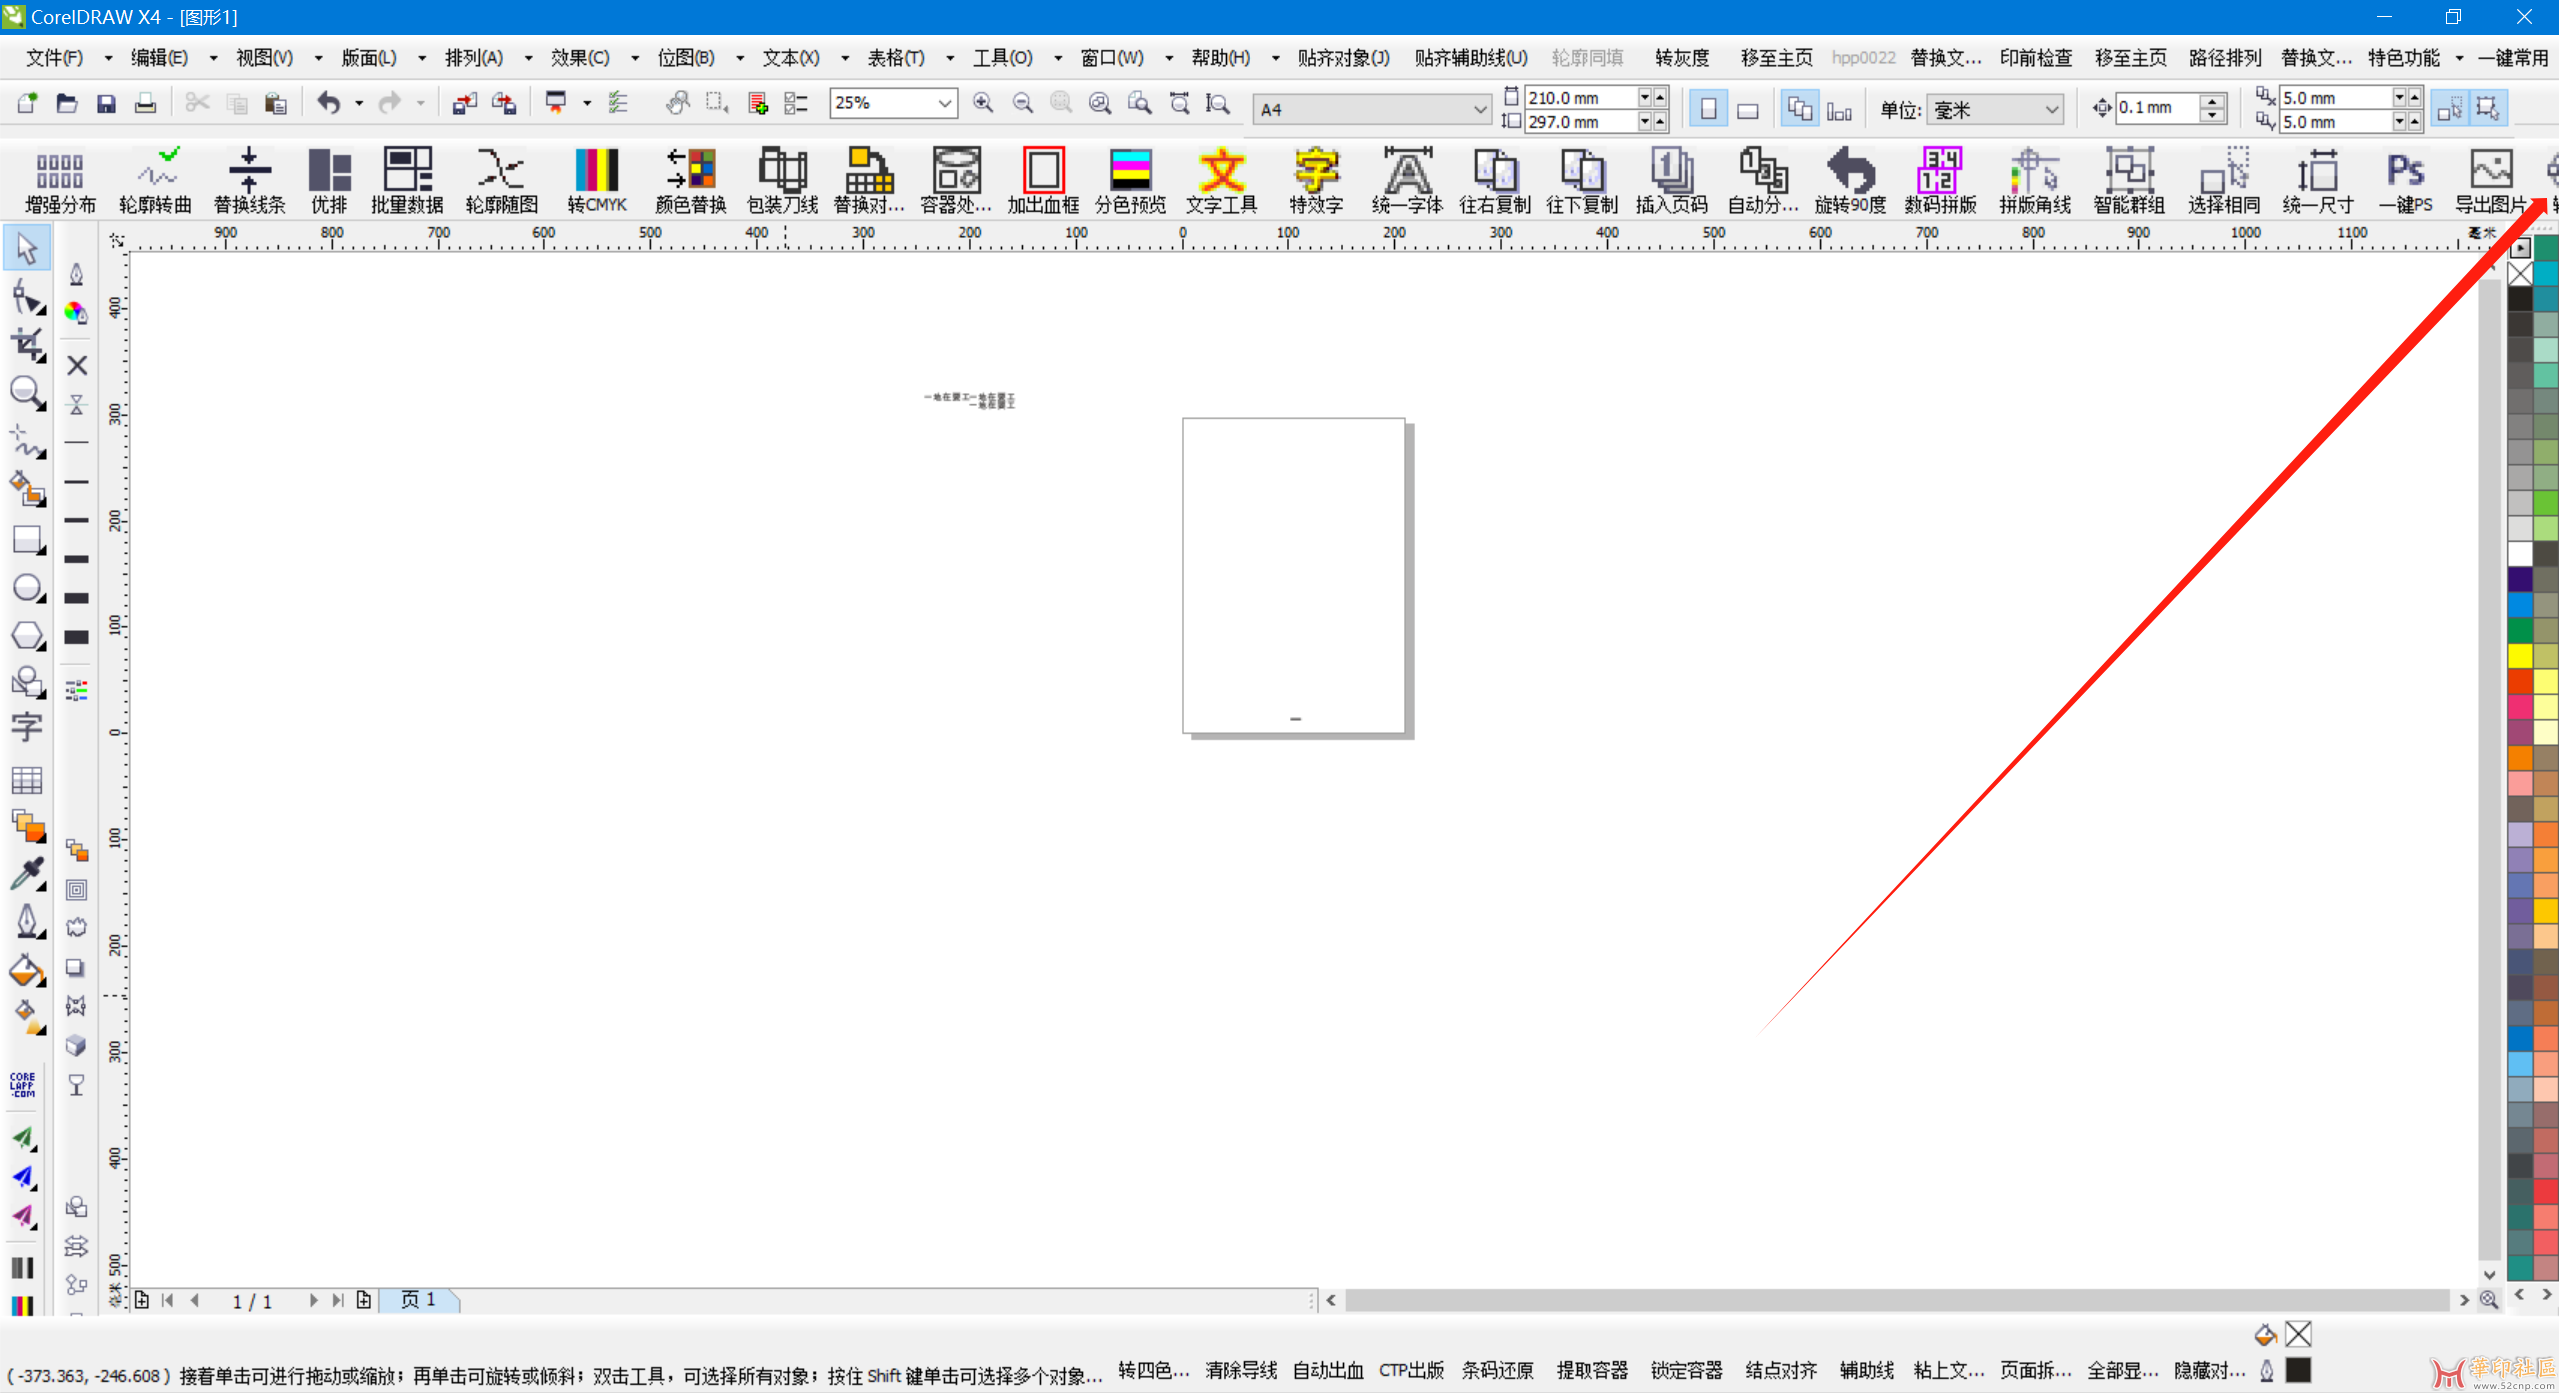Select the Table tool

tap(27, 780)
